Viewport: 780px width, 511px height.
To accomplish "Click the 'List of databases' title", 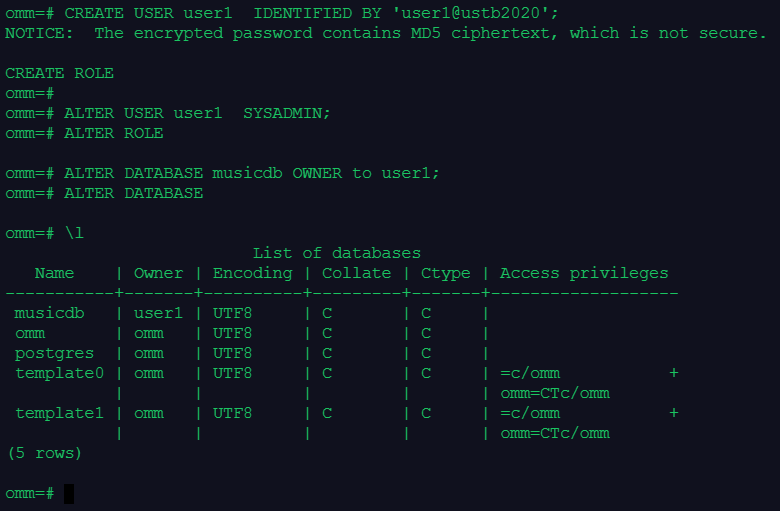I will (x=336, y=253).
